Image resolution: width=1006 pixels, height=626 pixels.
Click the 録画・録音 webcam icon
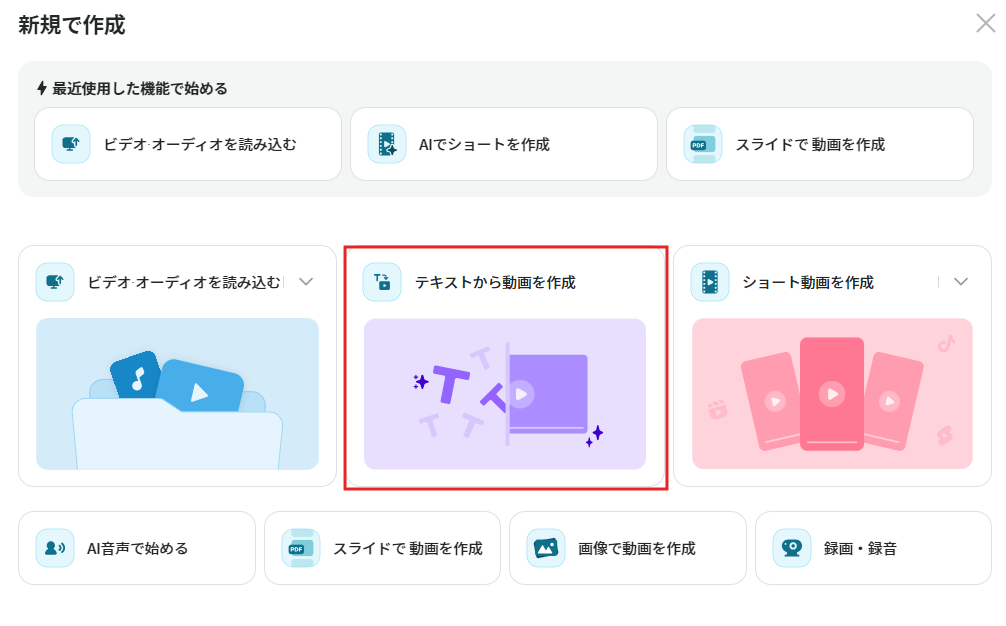(792, 548)
